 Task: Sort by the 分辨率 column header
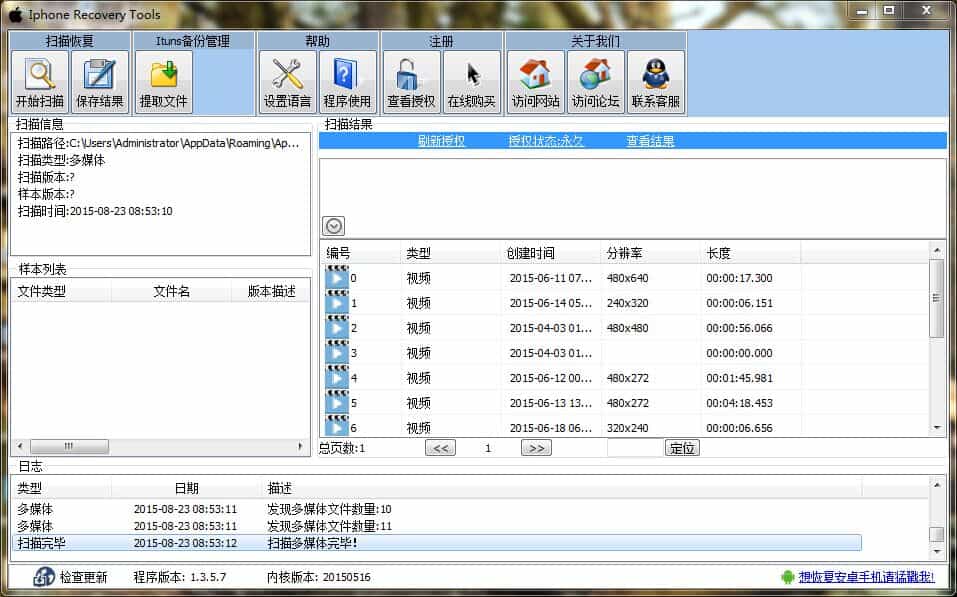tap(651, 253)
